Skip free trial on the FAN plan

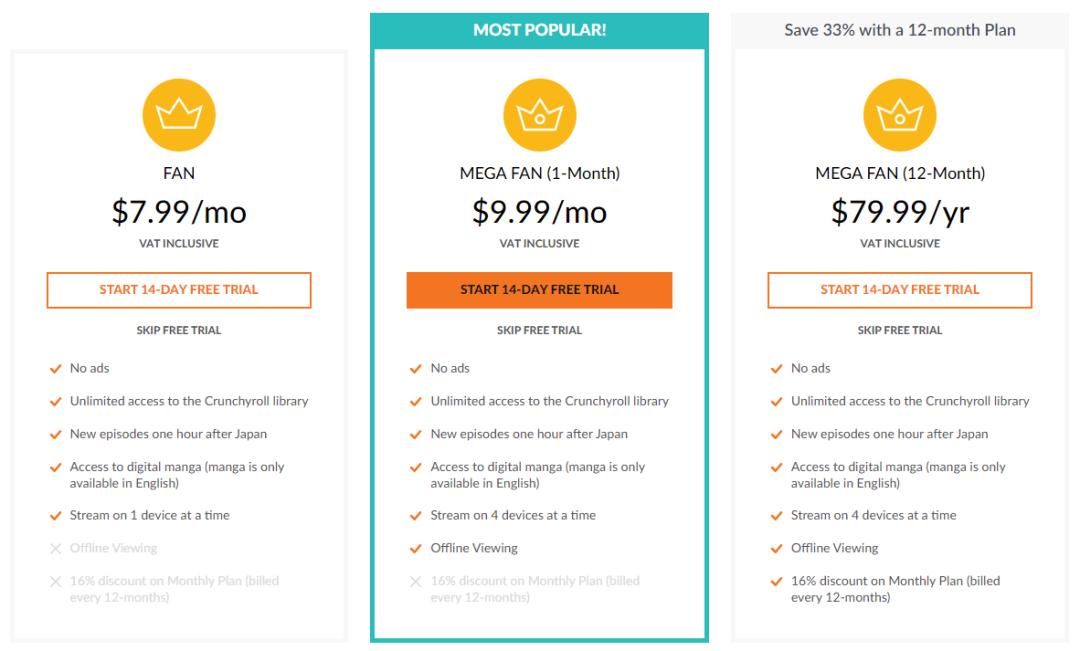tap(179, 330)
